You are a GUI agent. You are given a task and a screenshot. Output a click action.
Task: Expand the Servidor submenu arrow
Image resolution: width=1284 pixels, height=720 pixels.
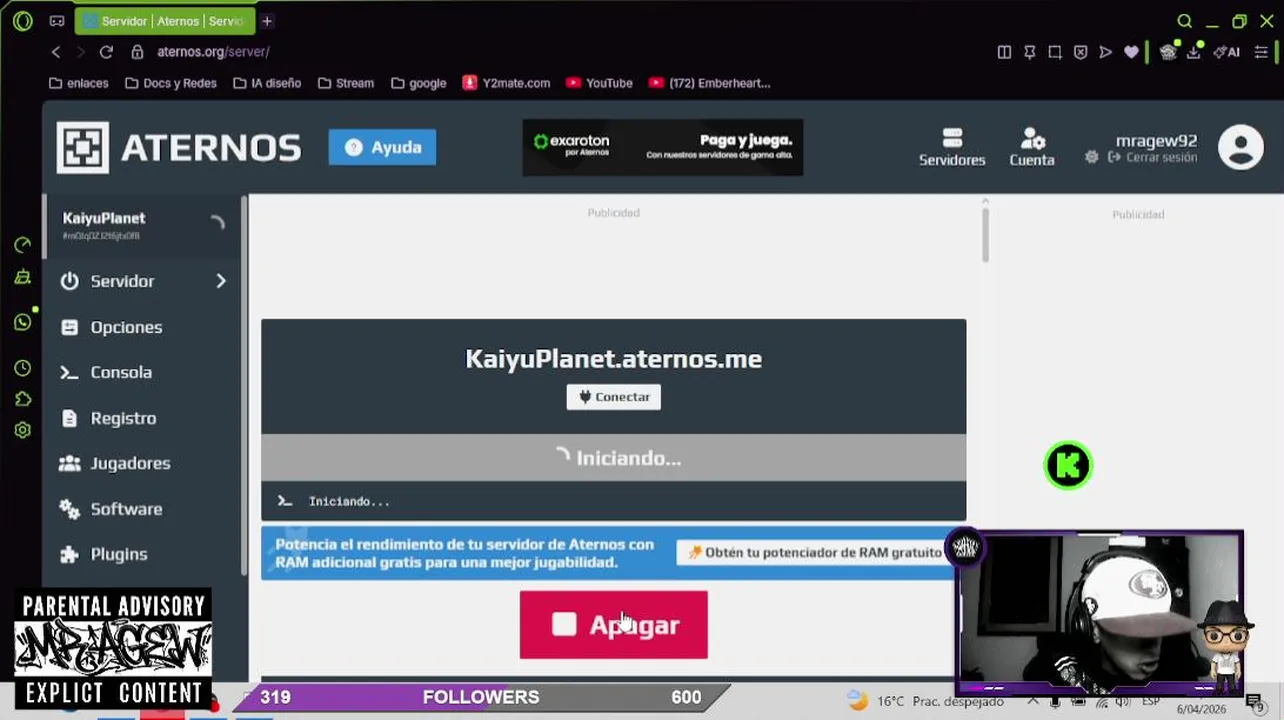point(221,281)
